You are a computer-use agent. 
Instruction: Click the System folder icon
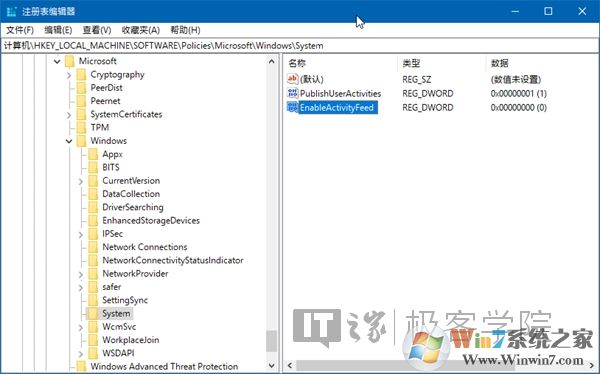point(93,314)
